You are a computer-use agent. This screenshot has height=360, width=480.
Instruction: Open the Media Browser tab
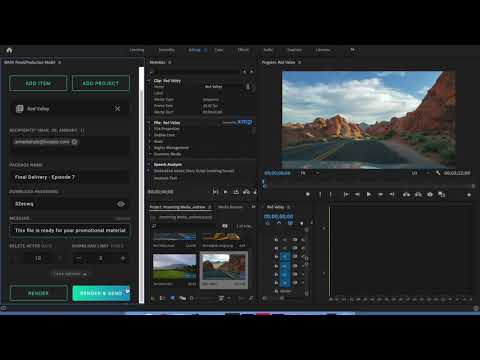coord(230,207)
